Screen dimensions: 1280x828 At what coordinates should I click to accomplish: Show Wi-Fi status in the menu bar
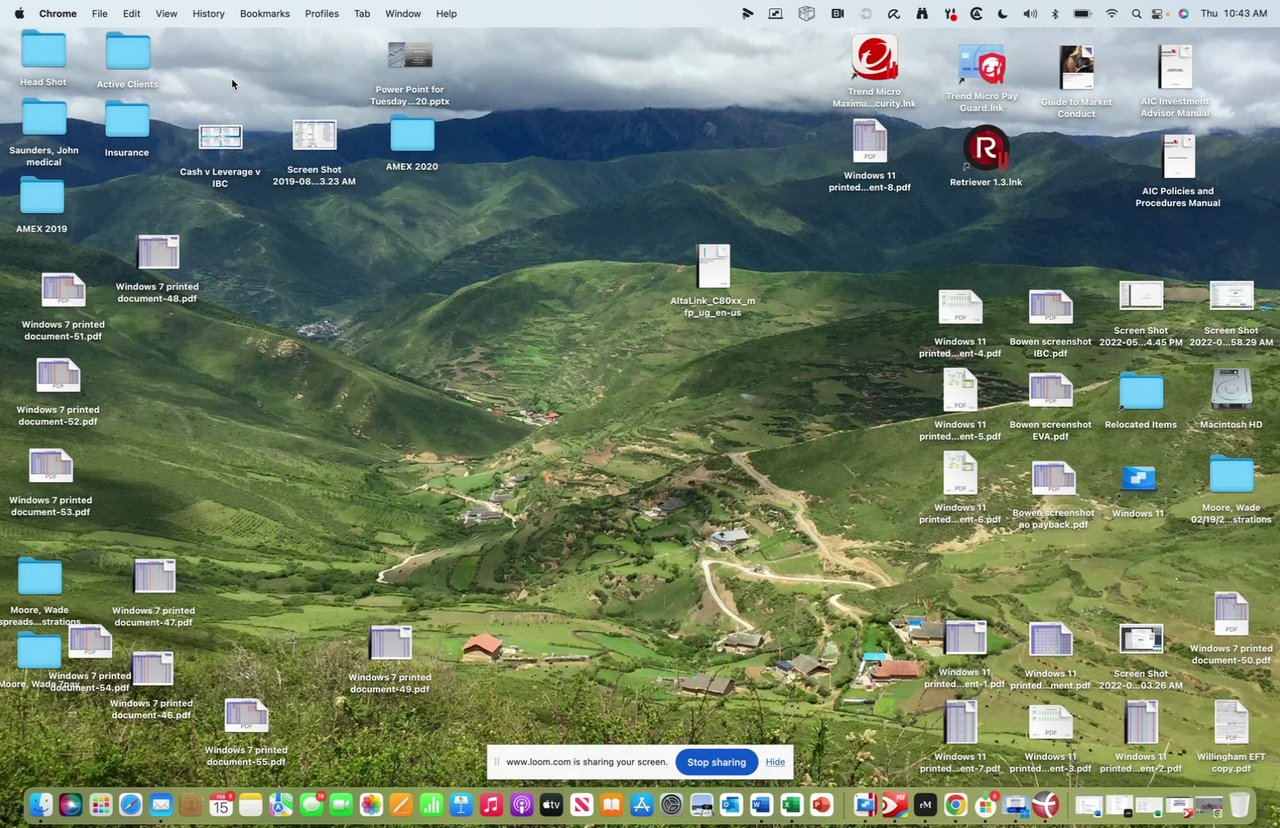(x=1111, y=13)
